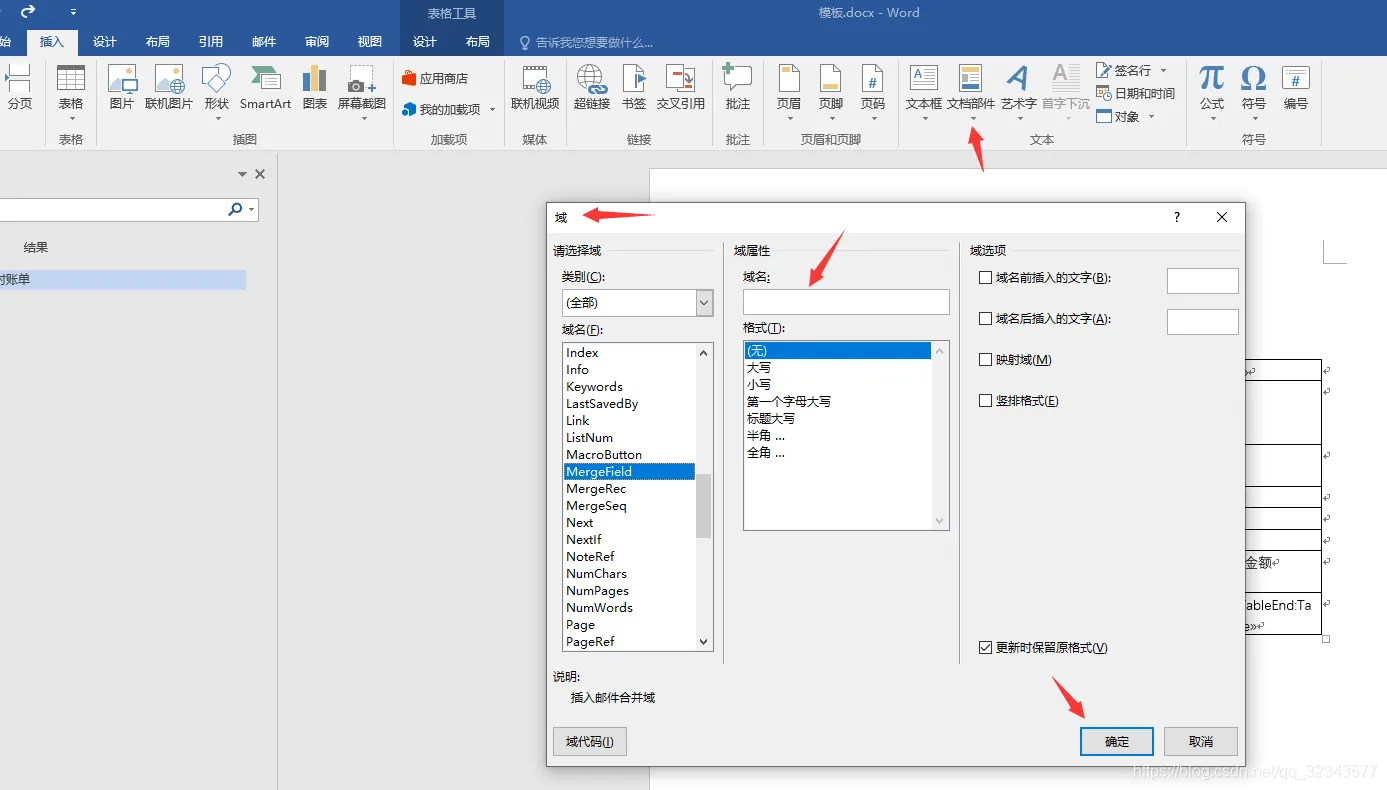Expand 我的加载项 dropdown arrow

point(492,109)
